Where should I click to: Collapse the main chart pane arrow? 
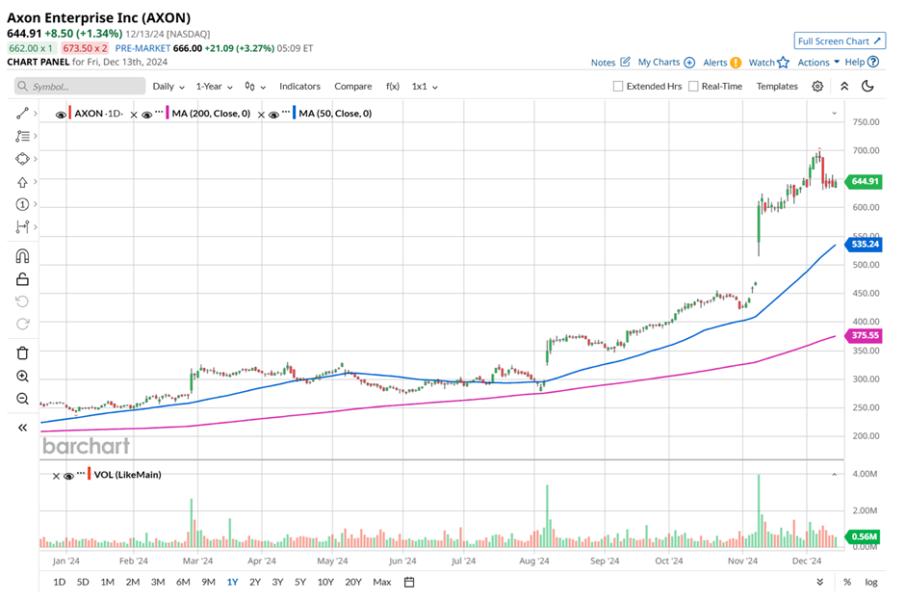click(834, 113)
